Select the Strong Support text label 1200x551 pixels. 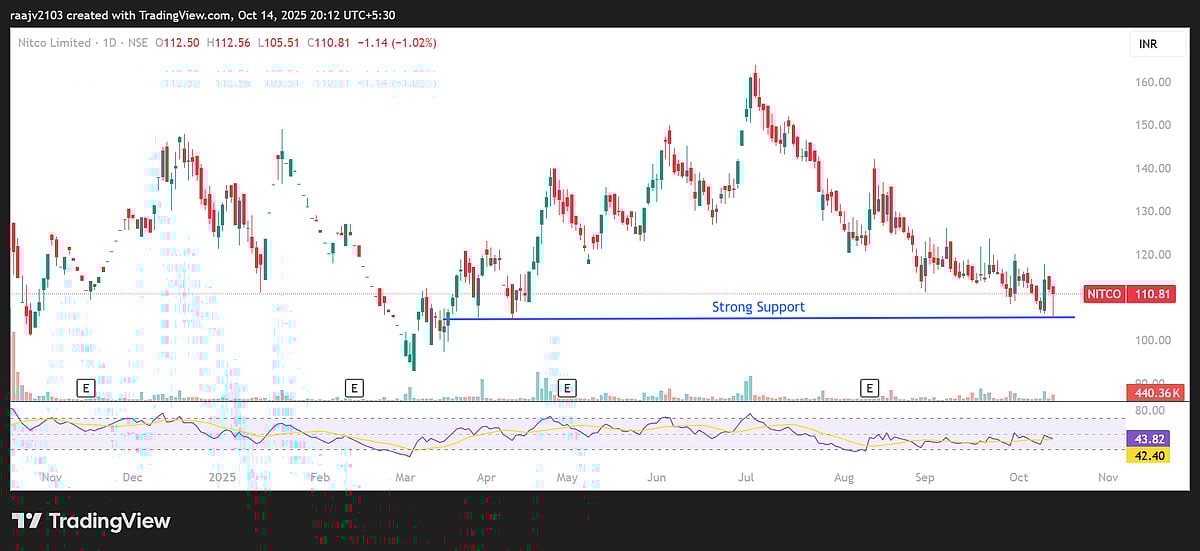(x=757, y=307)
